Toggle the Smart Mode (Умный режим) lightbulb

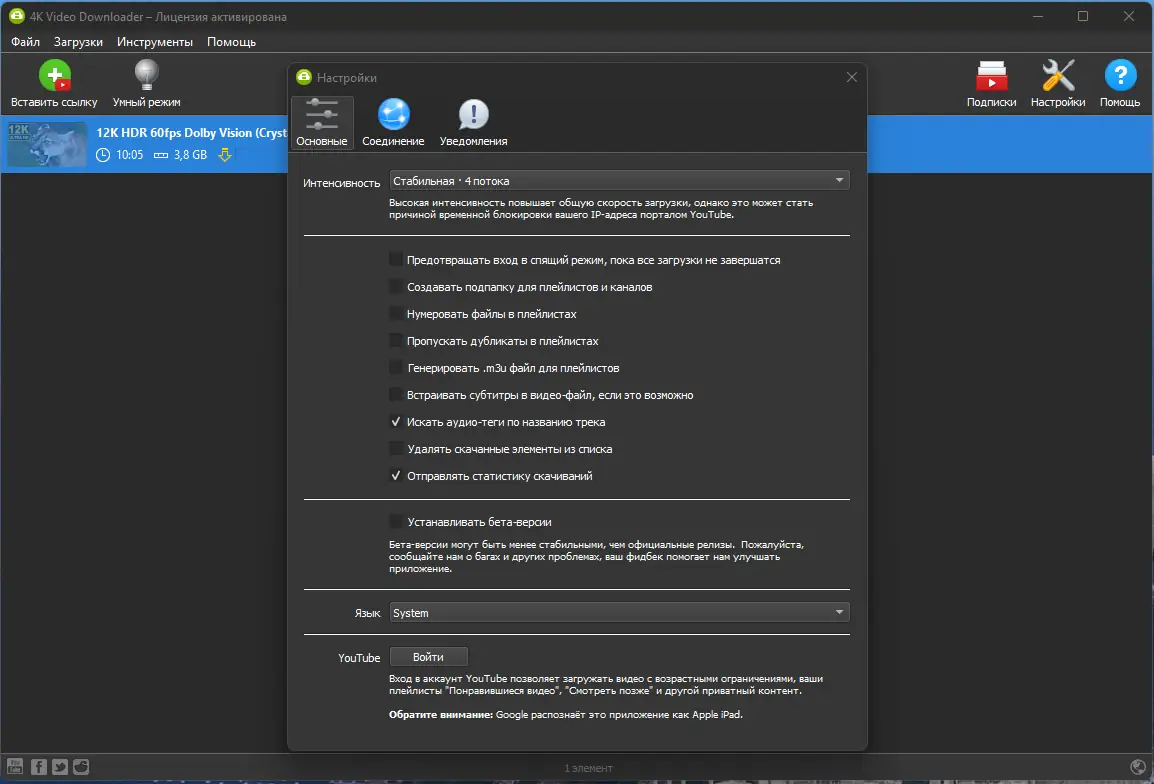pos(146,75)
